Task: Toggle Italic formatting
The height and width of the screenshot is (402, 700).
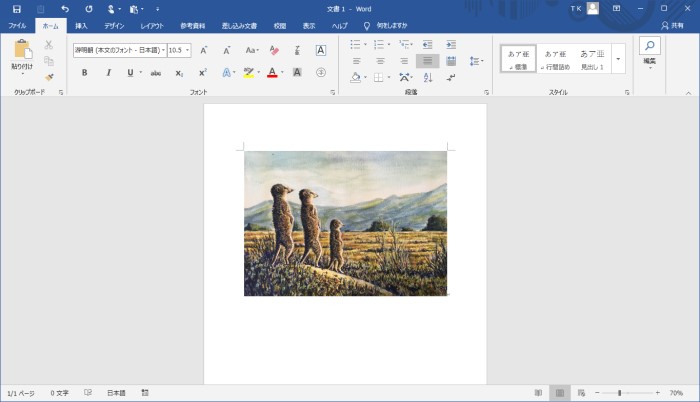Action: (x=107, y=72)
